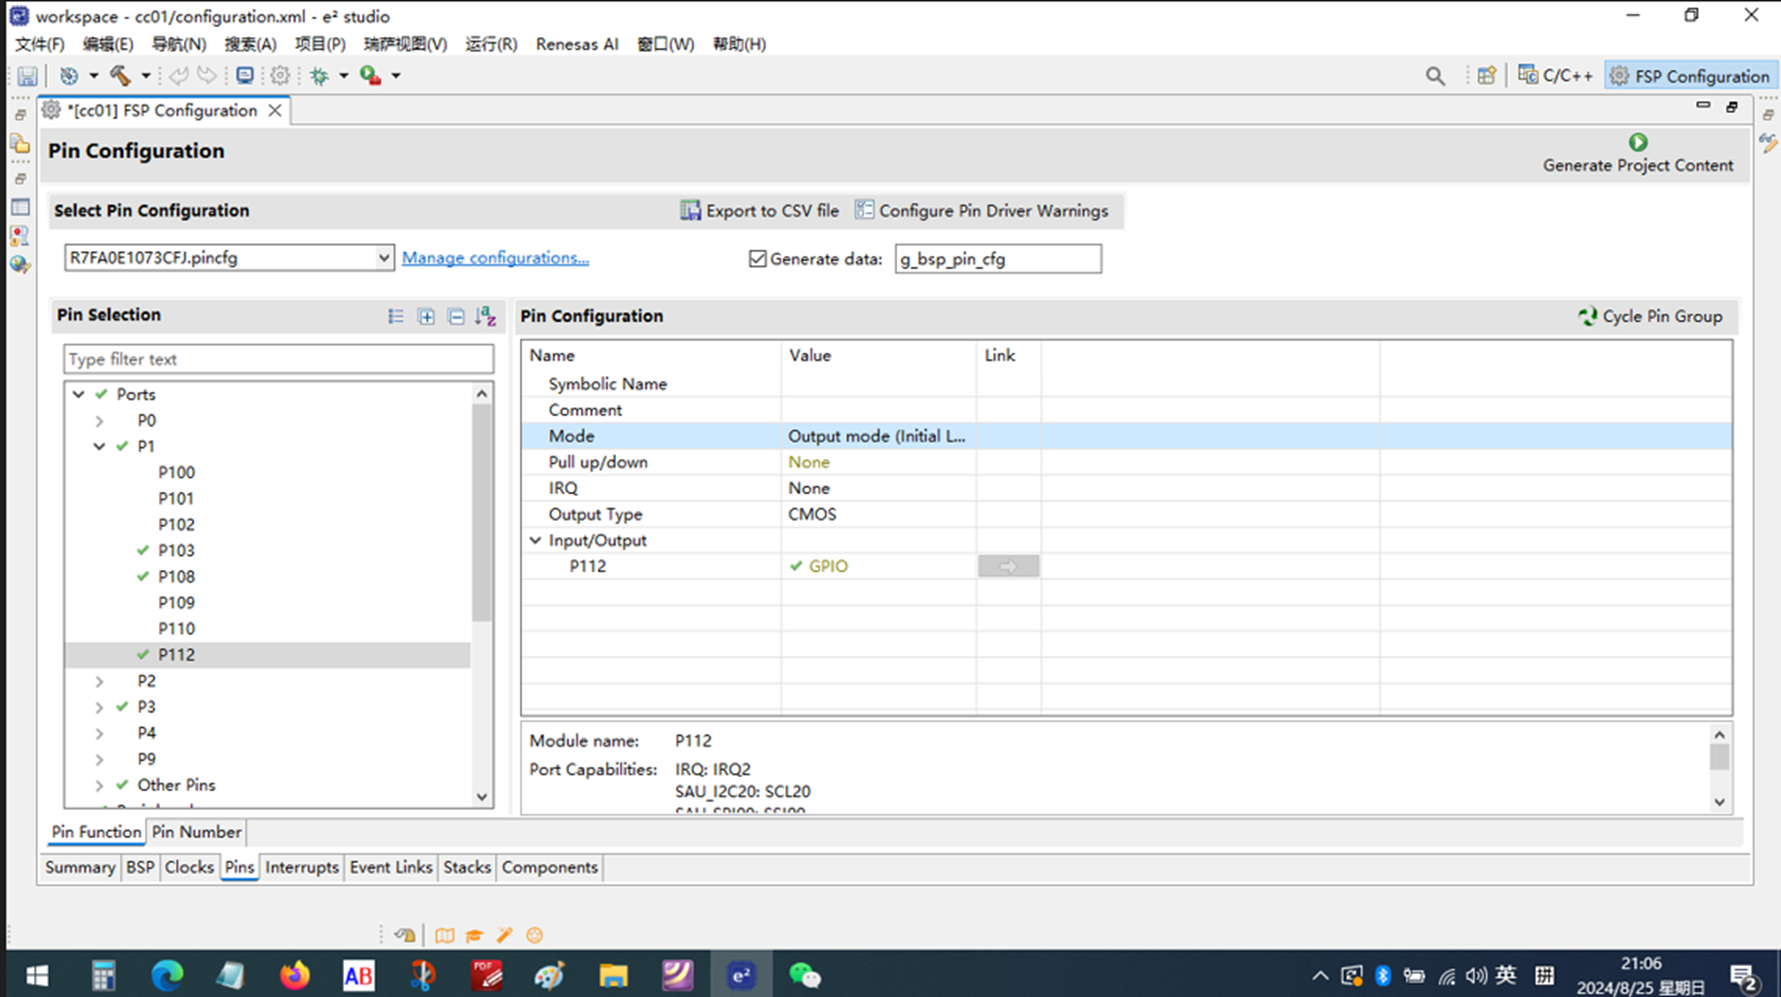The height and width of the screenshot is (997, 1781).
Task: Select the P103 pin in the tree
Action: pos(176,551)
